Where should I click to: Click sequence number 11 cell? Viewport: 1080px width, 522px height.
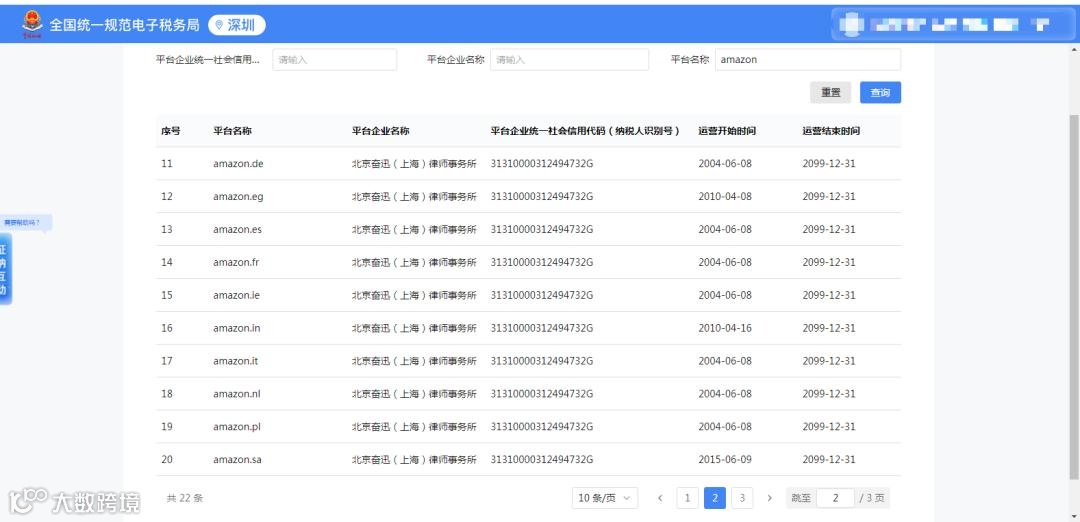click(x=167, y=164)
